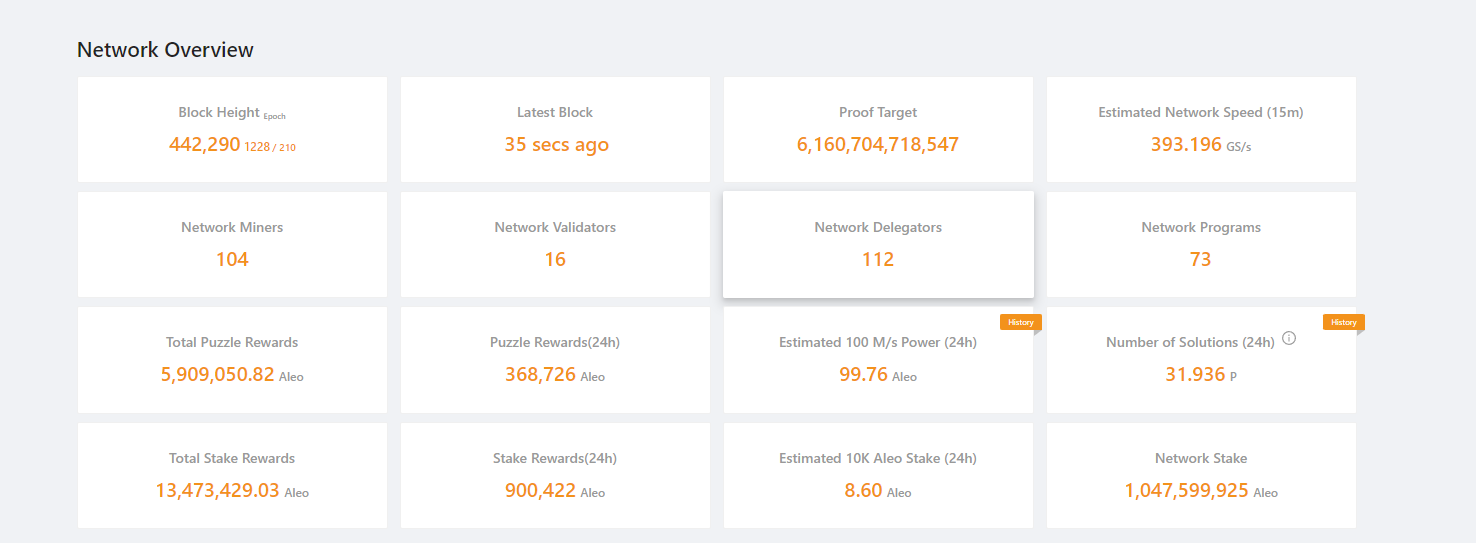Open the Proof Target card
Viewport: 1476px width, 543px height.
pos(878,130)
